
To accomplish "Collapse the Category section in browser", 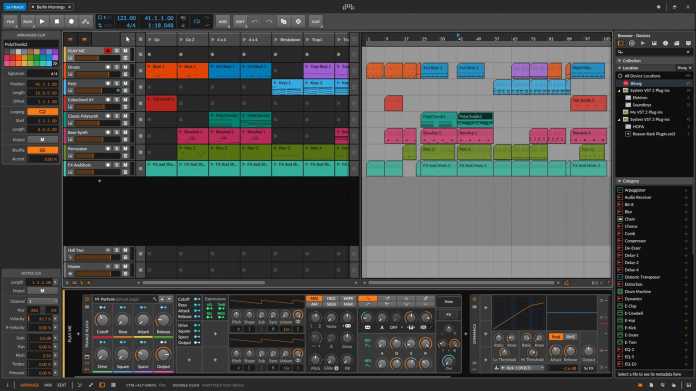I will pyautogui.click(x=620, y=181).
